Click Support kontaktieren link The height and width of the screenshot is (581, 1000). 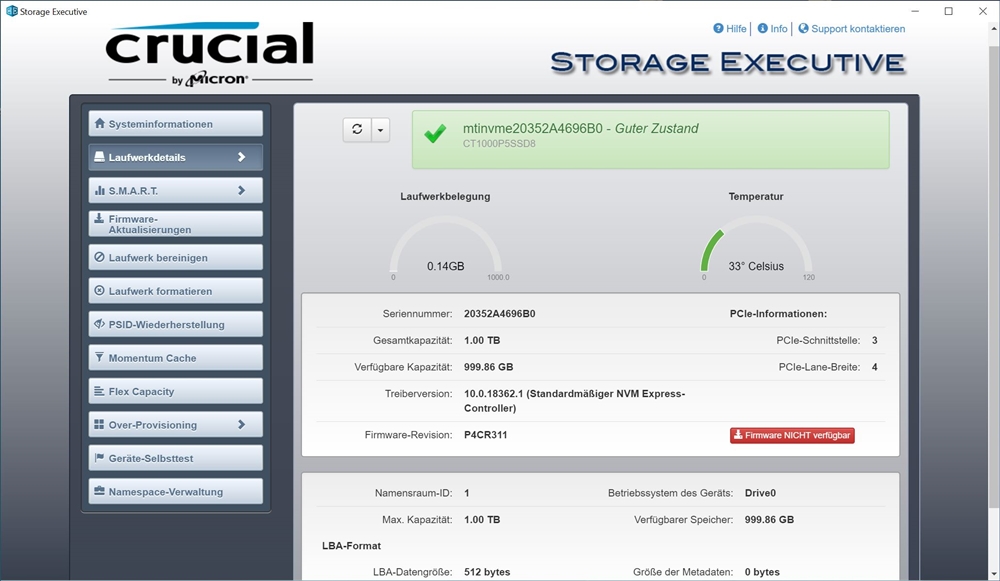click(851, 29)
